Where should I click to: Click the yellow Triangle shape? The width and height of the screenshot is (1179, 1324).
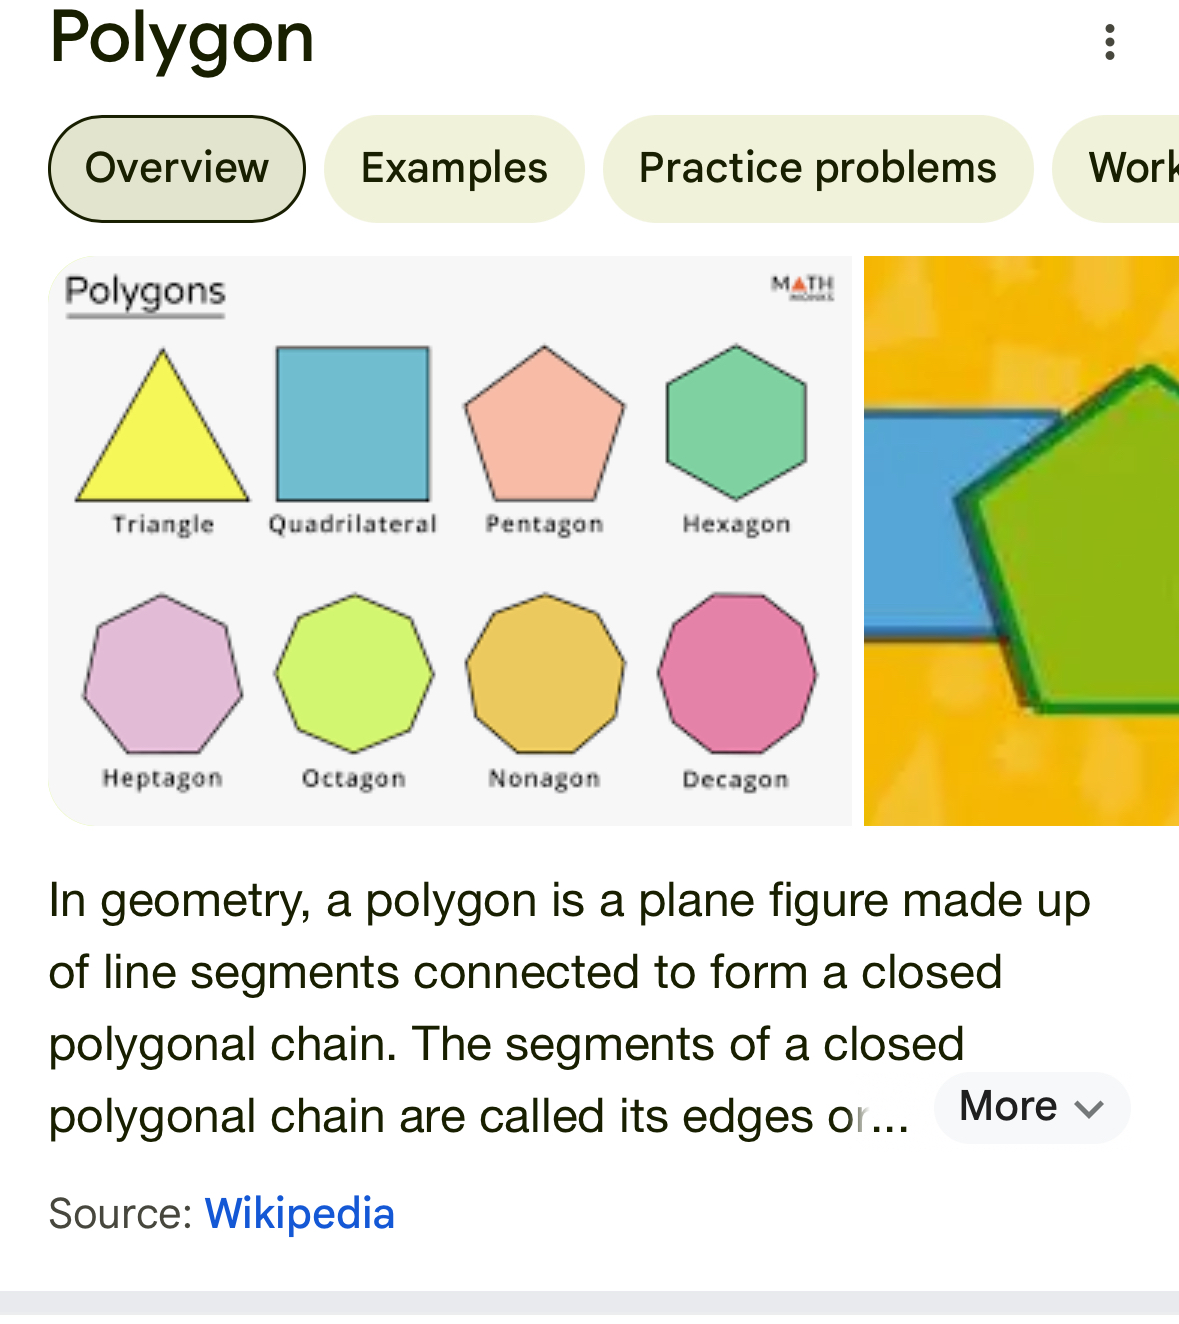click(x=162, y=425)
